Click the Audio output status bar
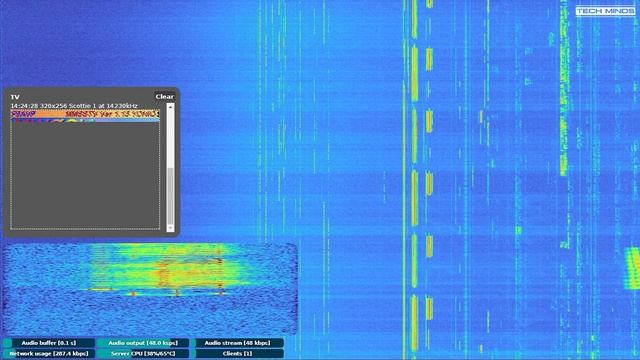The height and width of the screenshot is (360, 640). point(143,343)
